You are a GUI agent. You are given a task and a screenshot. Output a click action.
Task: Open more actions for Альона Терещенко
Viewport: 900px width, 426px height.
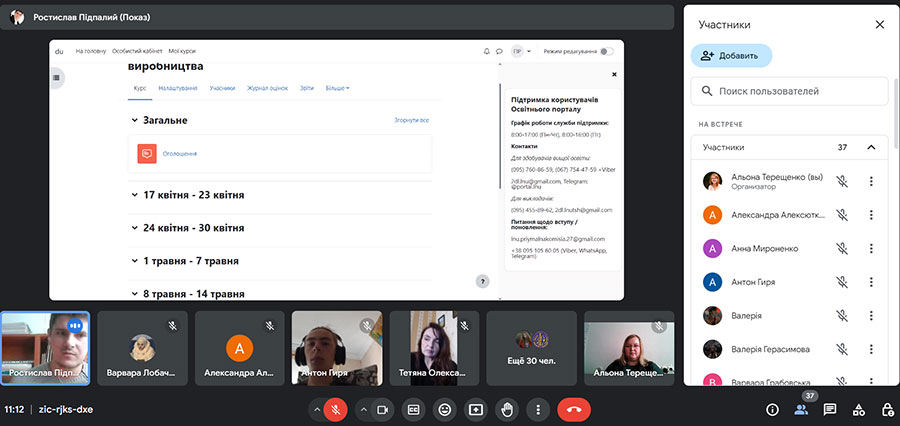pyautogui.click(x=871, y=181)
